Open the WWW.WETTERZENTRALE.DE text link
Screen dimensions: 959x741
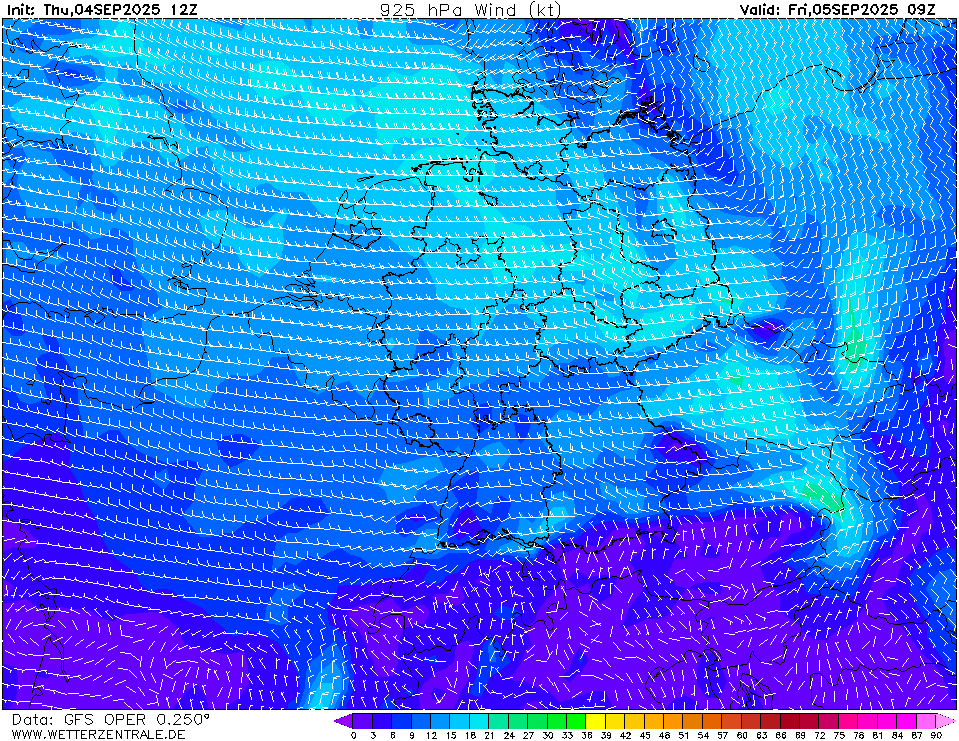[98, 734]
